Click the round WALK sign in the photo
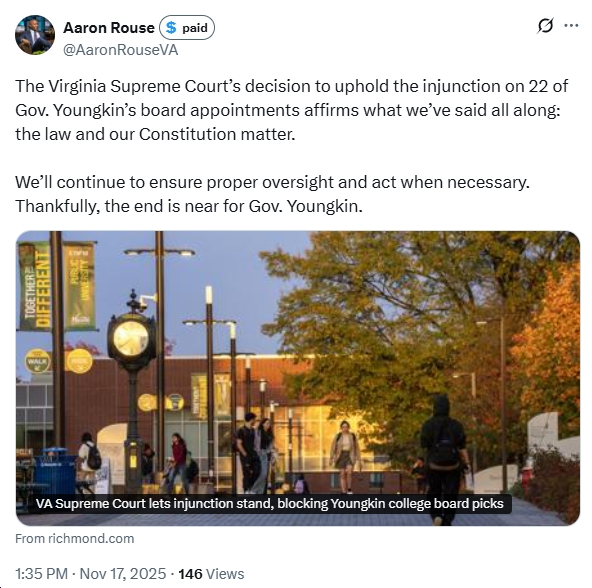Image resolution: width=592 pixels, height=588 pixels. pos(37,361)
